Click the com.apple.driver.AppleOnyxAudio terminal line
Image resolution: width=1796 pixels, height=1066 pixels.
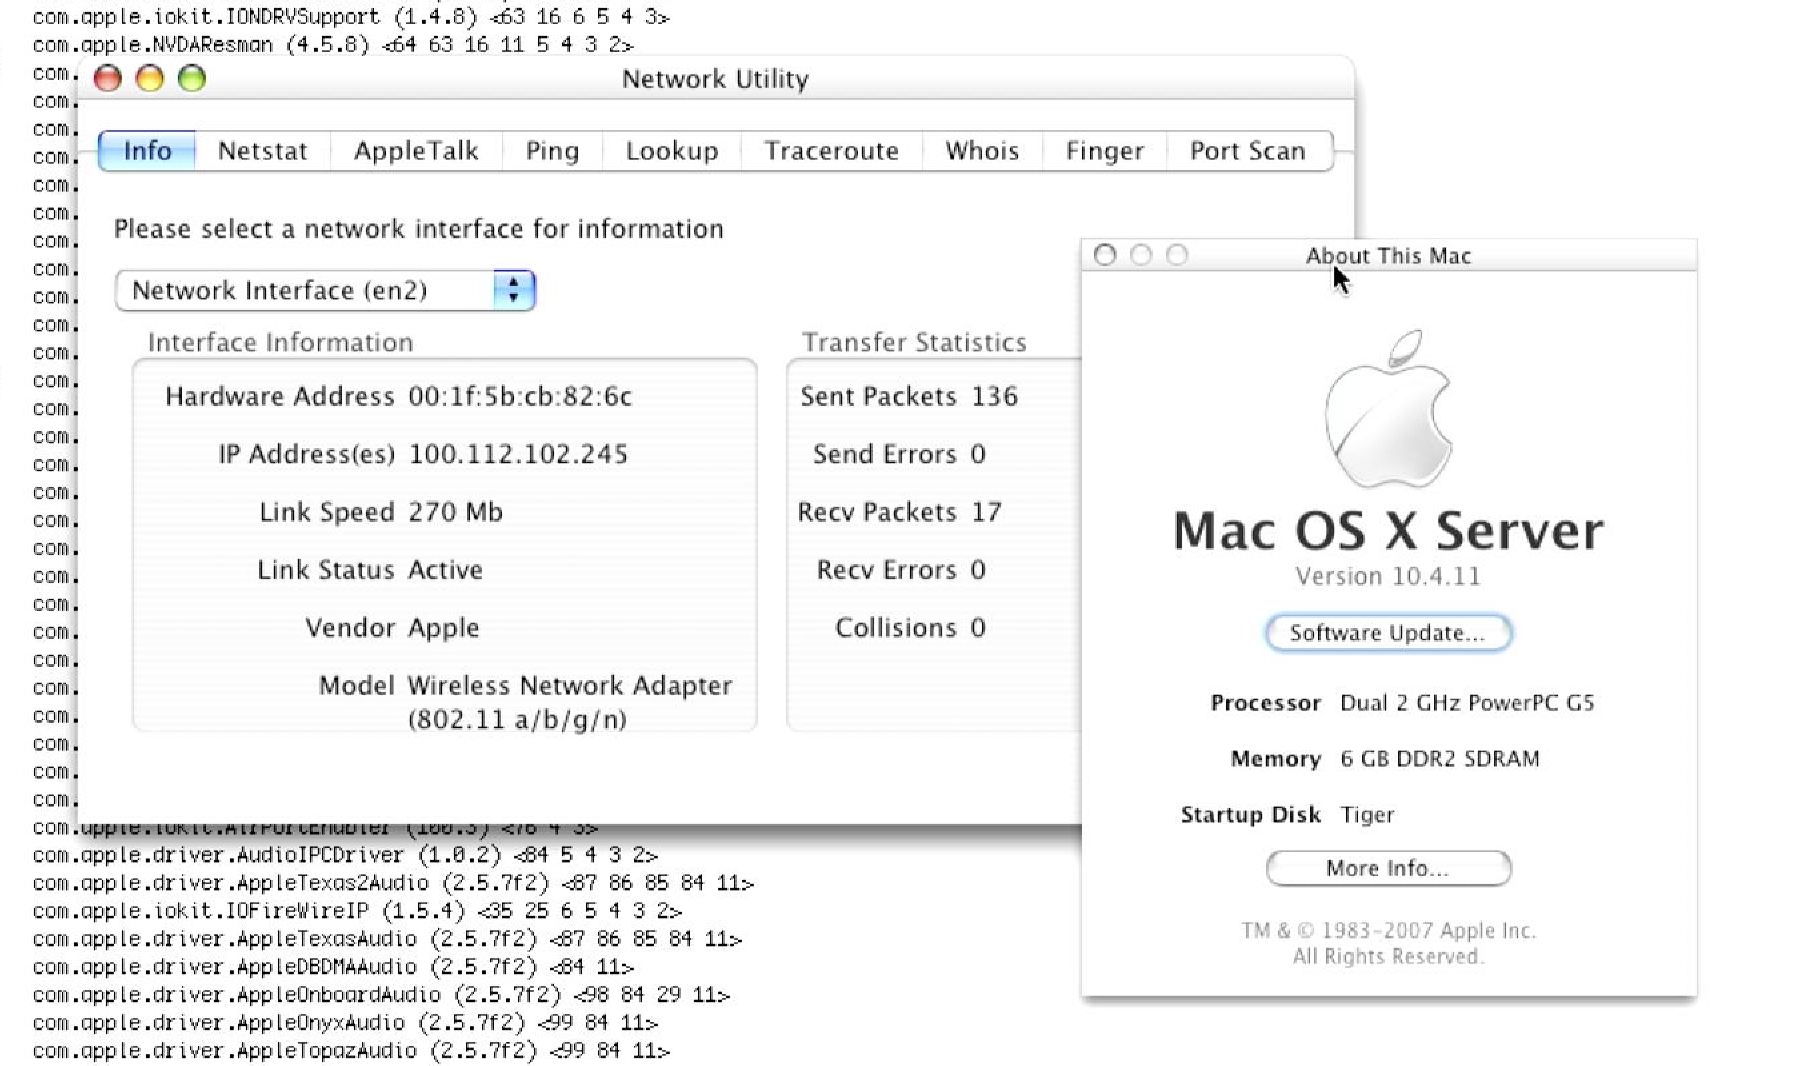click(345, 1024)
